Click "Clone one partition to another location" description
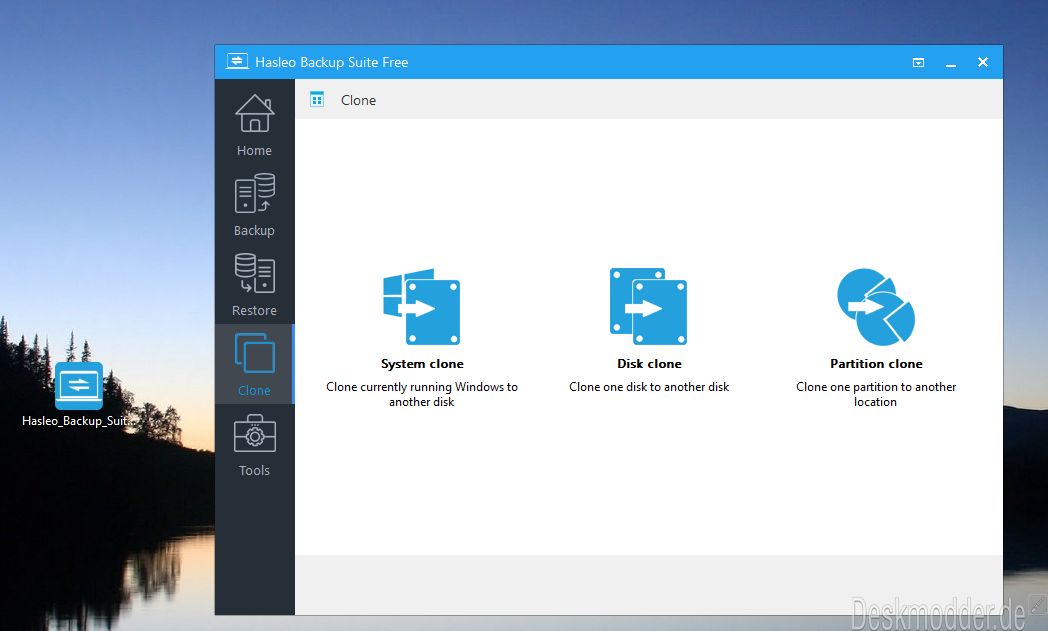Viewport: 1048px width, 631px height. tap(876, 394)
